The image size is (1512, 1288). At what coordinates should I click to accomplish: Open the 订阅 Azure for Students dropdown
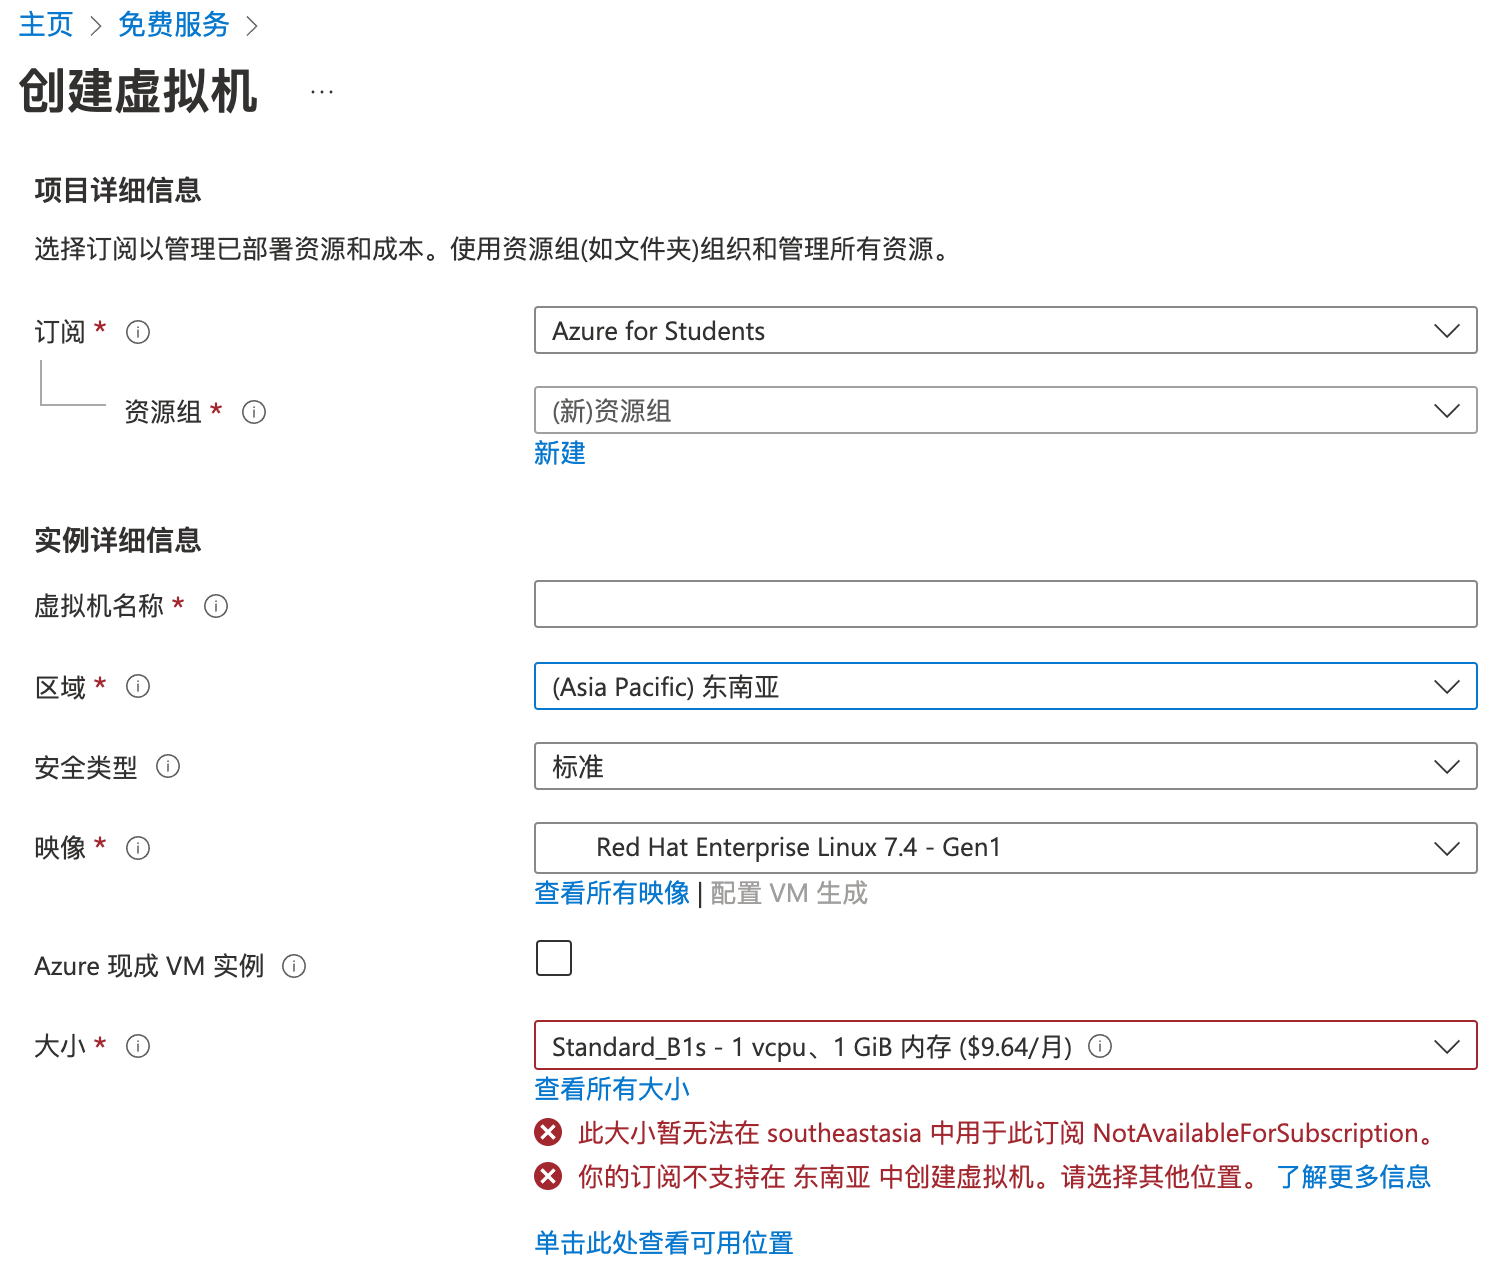point(1005,330)
